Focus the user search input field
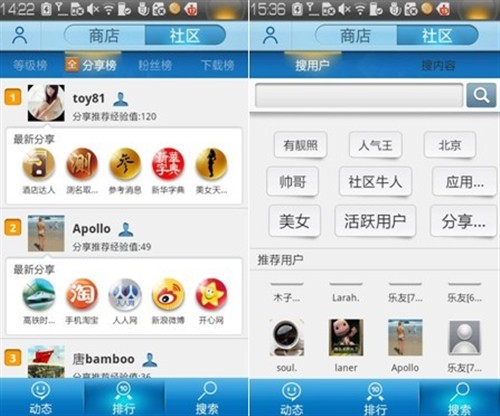This screenshot has width=500, height=416. 359,95
